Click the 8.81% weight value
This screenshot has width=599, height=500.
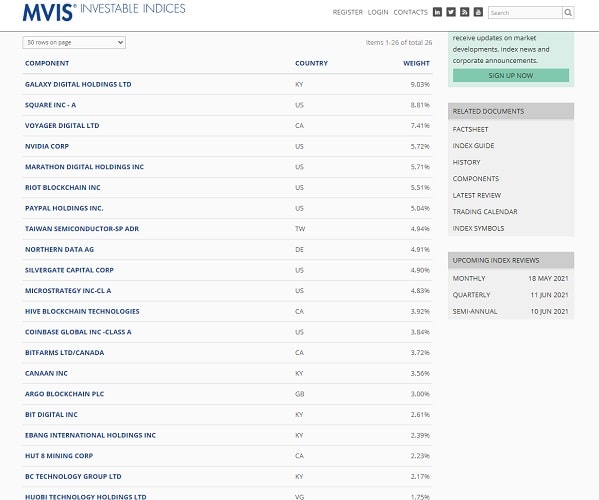coord(420,105)
